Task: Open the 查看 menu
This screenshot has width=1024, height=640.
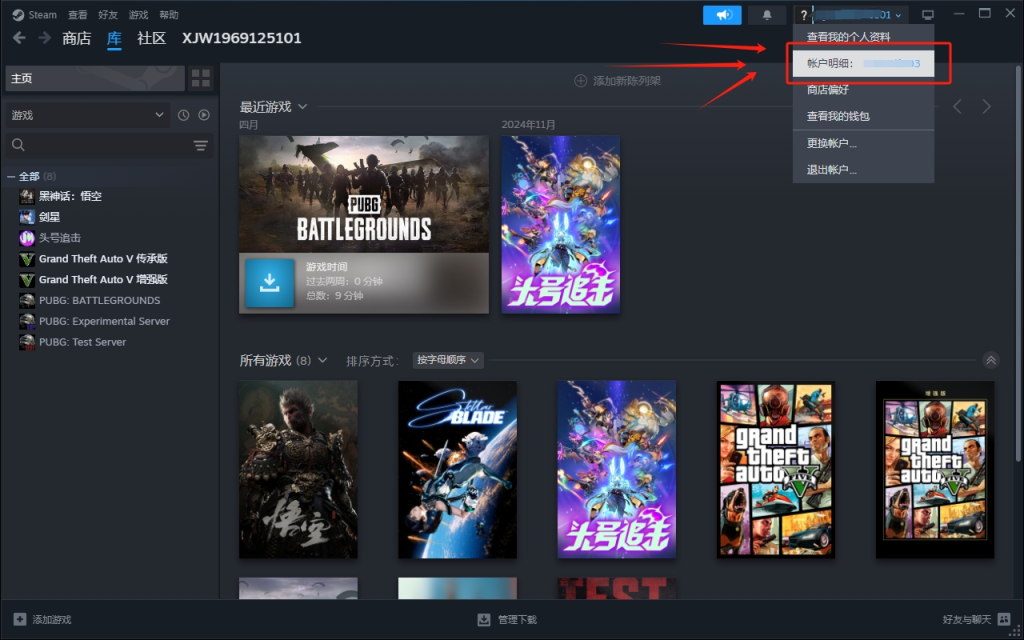Action: pos(78,14)
